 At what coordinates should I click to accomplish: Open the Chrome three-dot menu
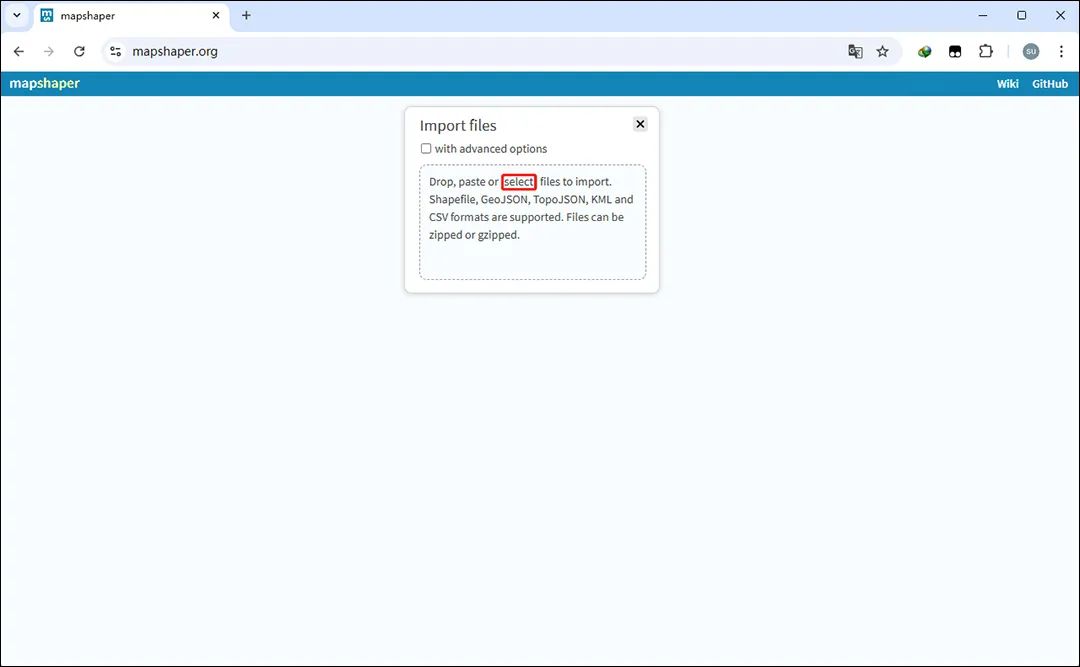click(1061, 52)
